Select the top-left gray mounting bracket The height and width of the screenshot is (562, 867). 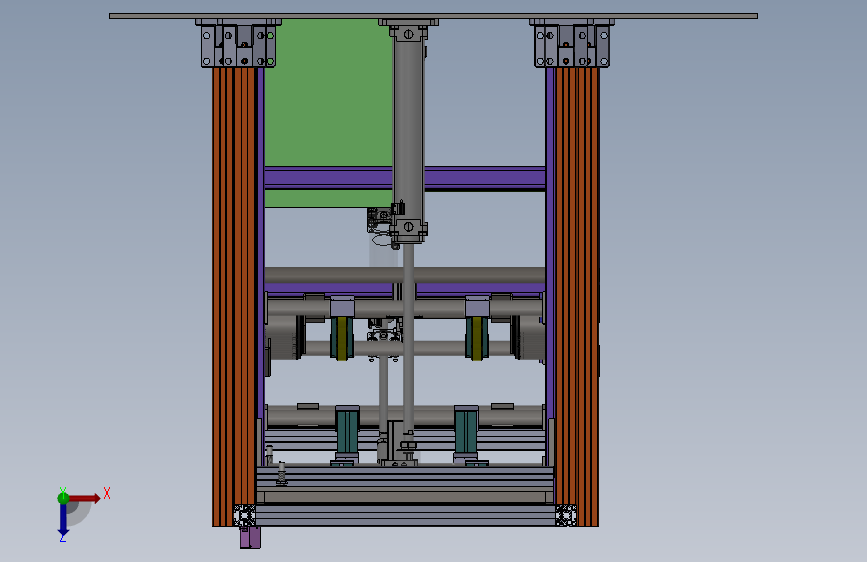(x=238, y=43)
